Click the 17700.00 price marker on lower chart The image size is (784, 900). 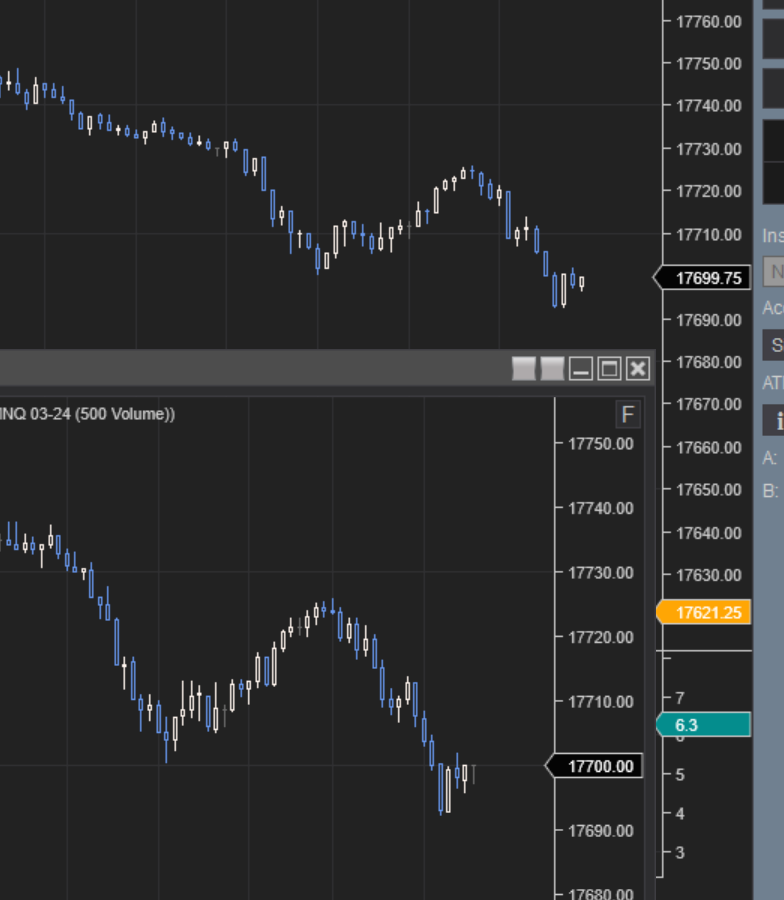(600, 766)
